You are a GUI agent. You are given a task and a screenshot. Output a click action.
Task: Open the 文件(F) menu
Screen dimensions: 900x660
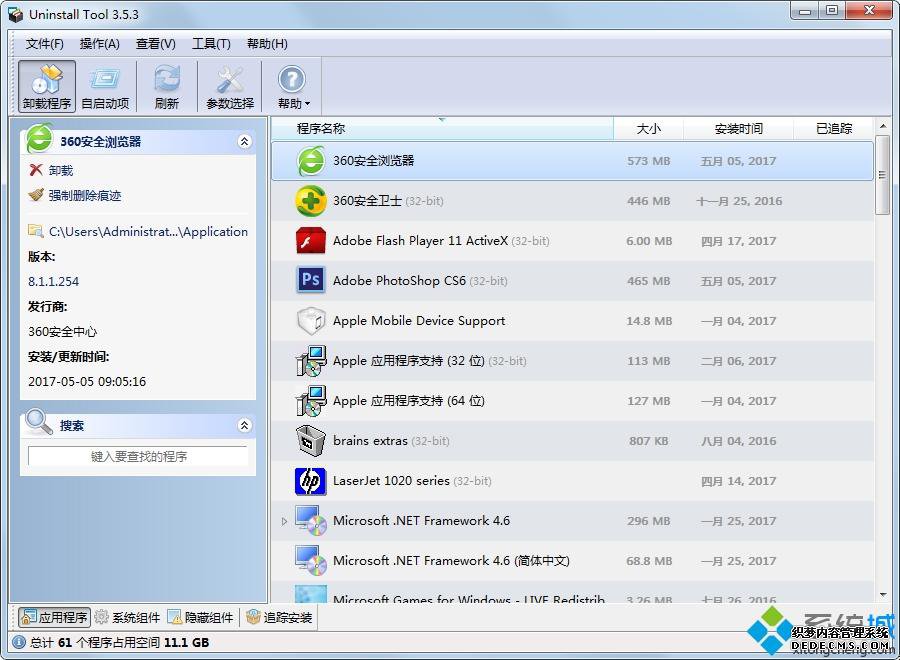tap(44, 44)
